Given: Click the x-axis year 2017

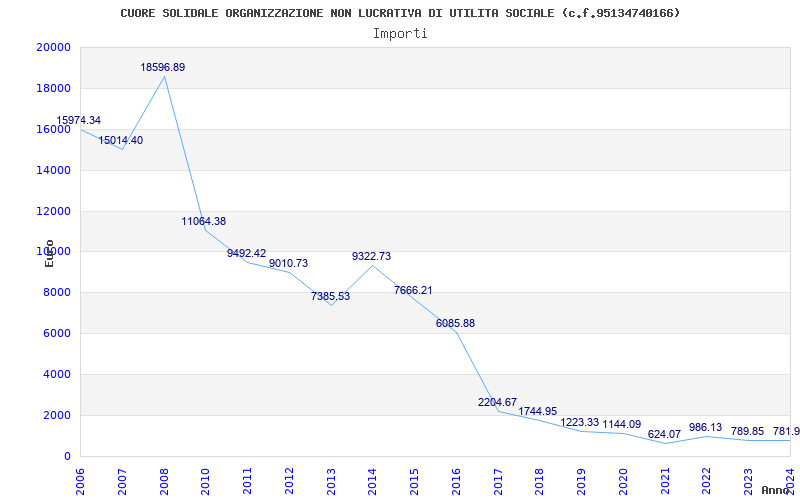Looking at the screenshot, I should click(x=498, y=482).
